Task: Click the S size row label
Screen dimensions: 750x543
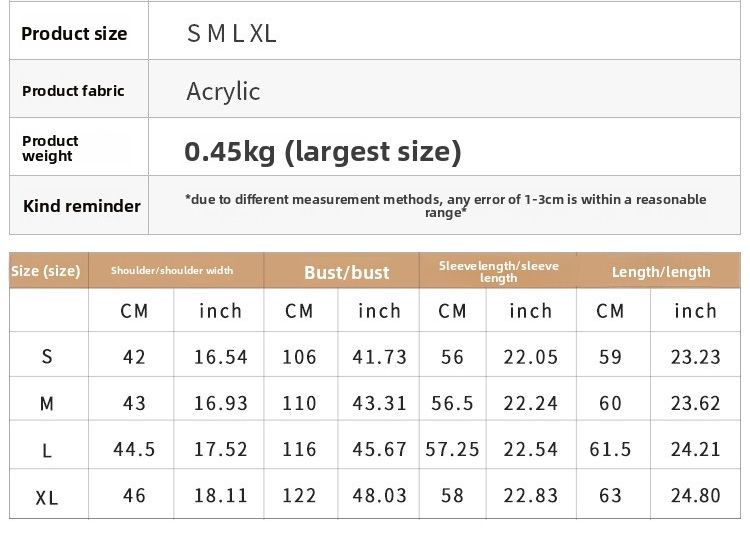Action: [x=47, y=357]
